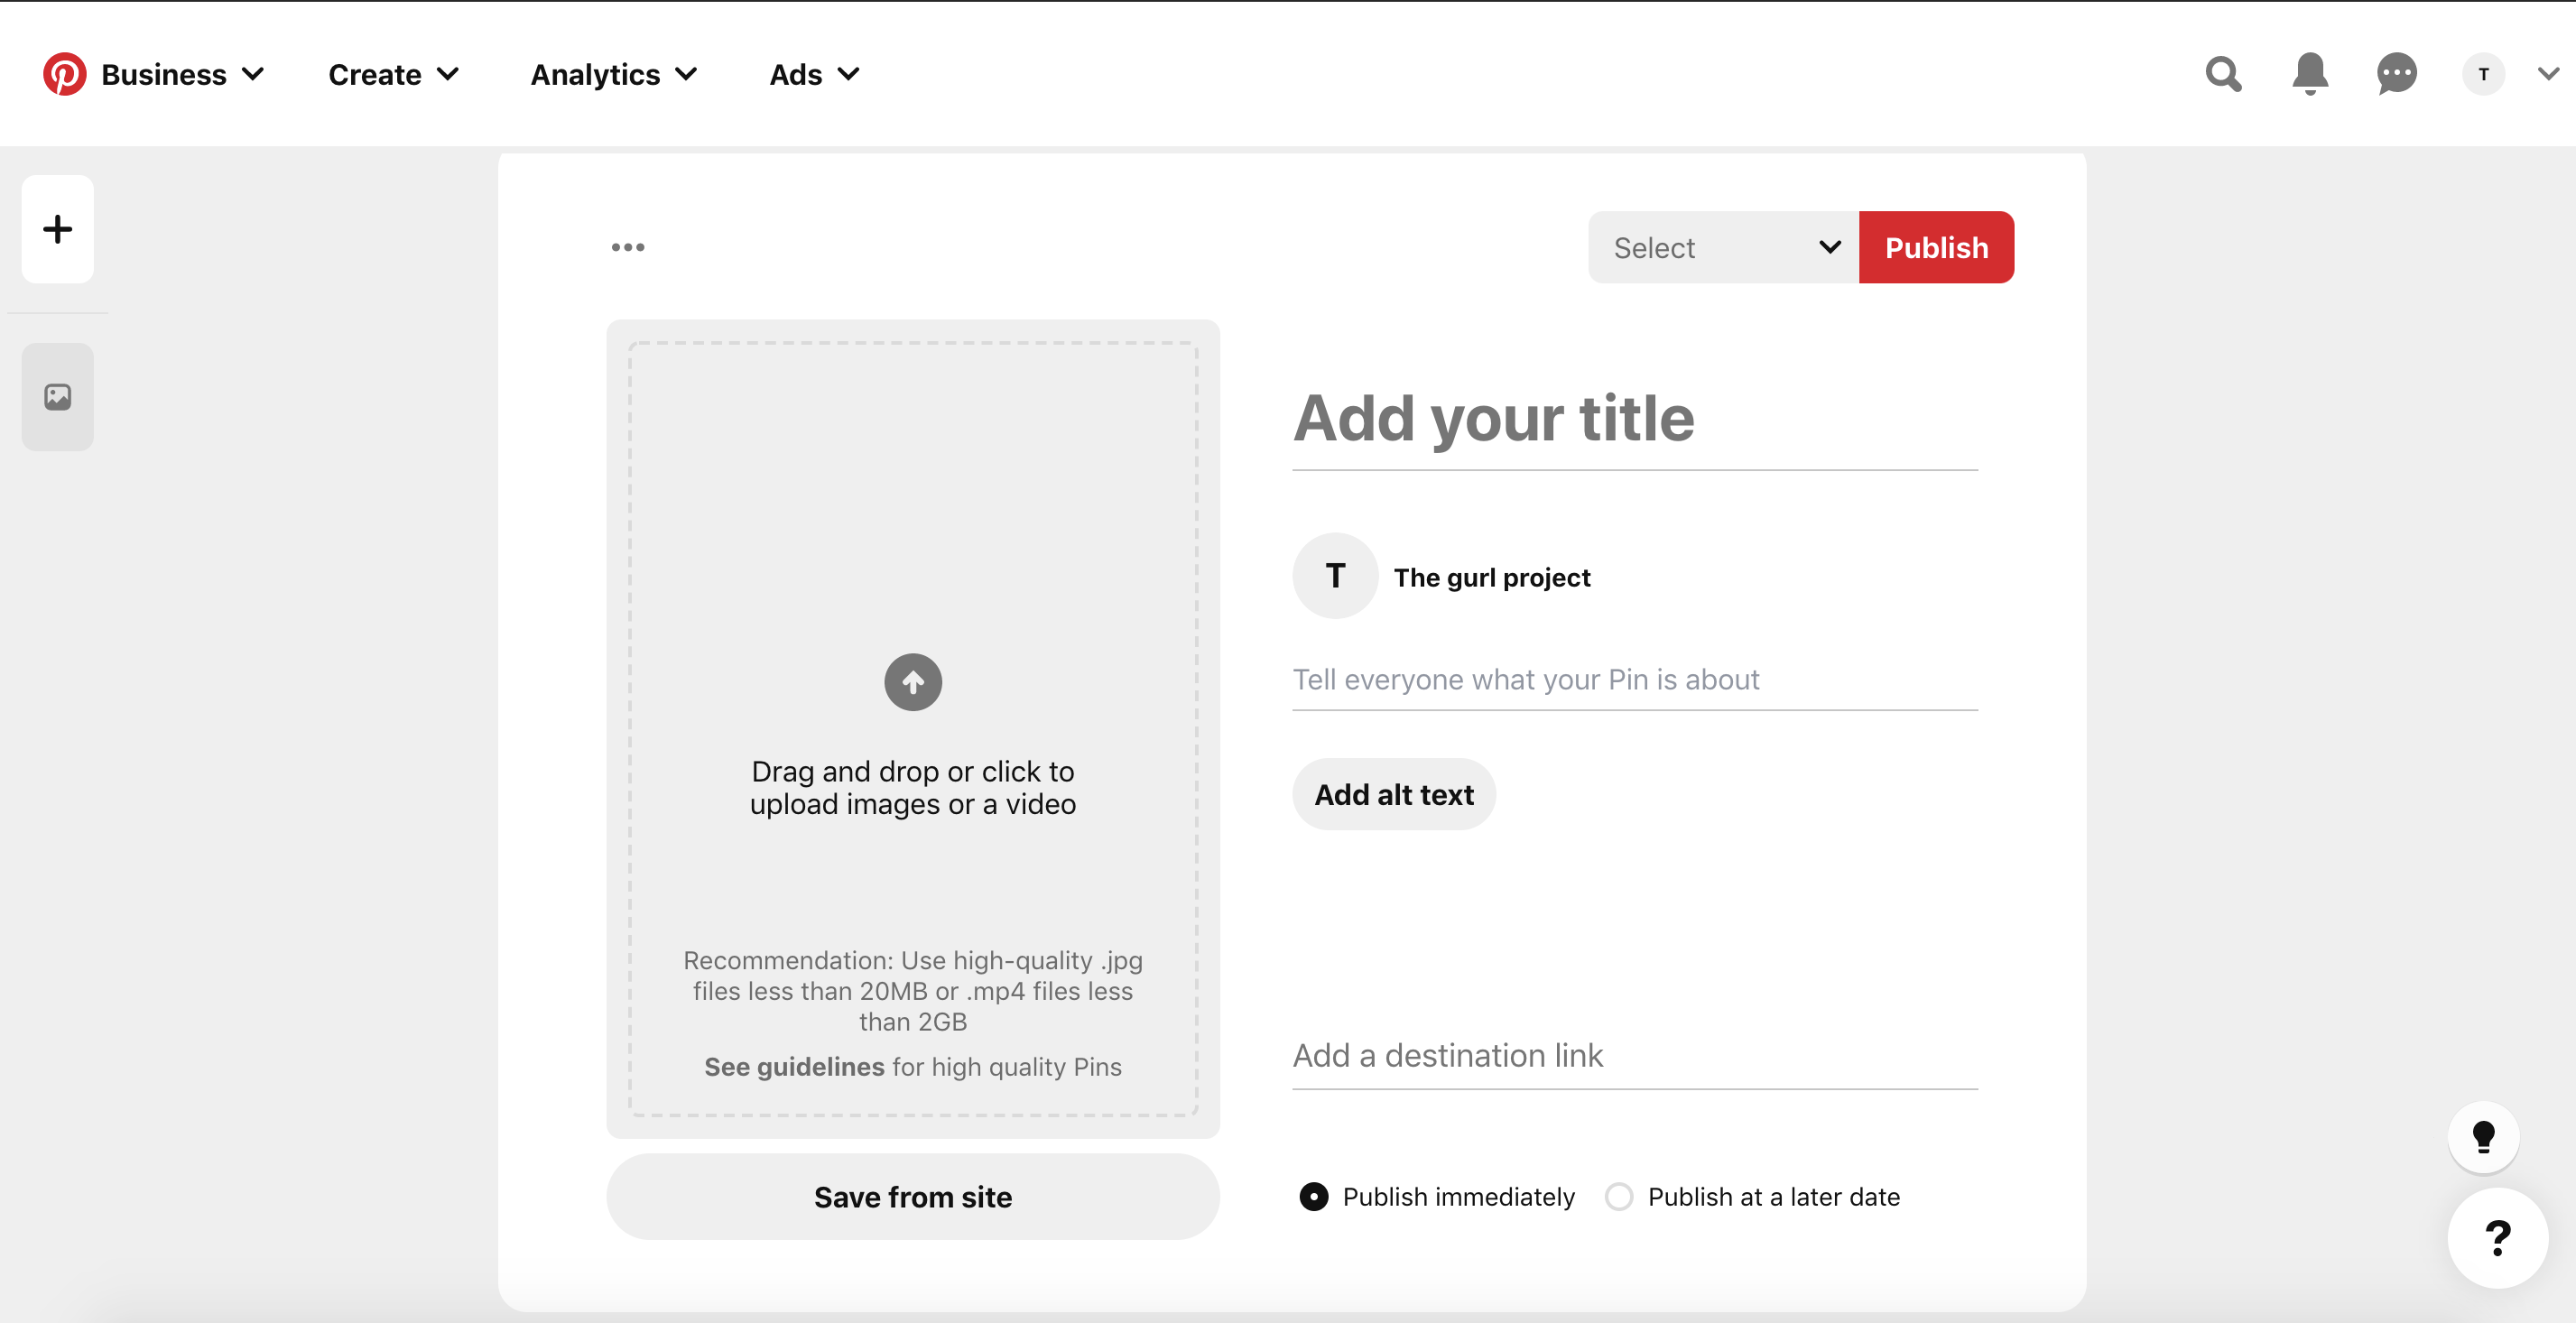Open notifications bell icon
Screen dimensions: 2576x1323
click(2310, 74)
